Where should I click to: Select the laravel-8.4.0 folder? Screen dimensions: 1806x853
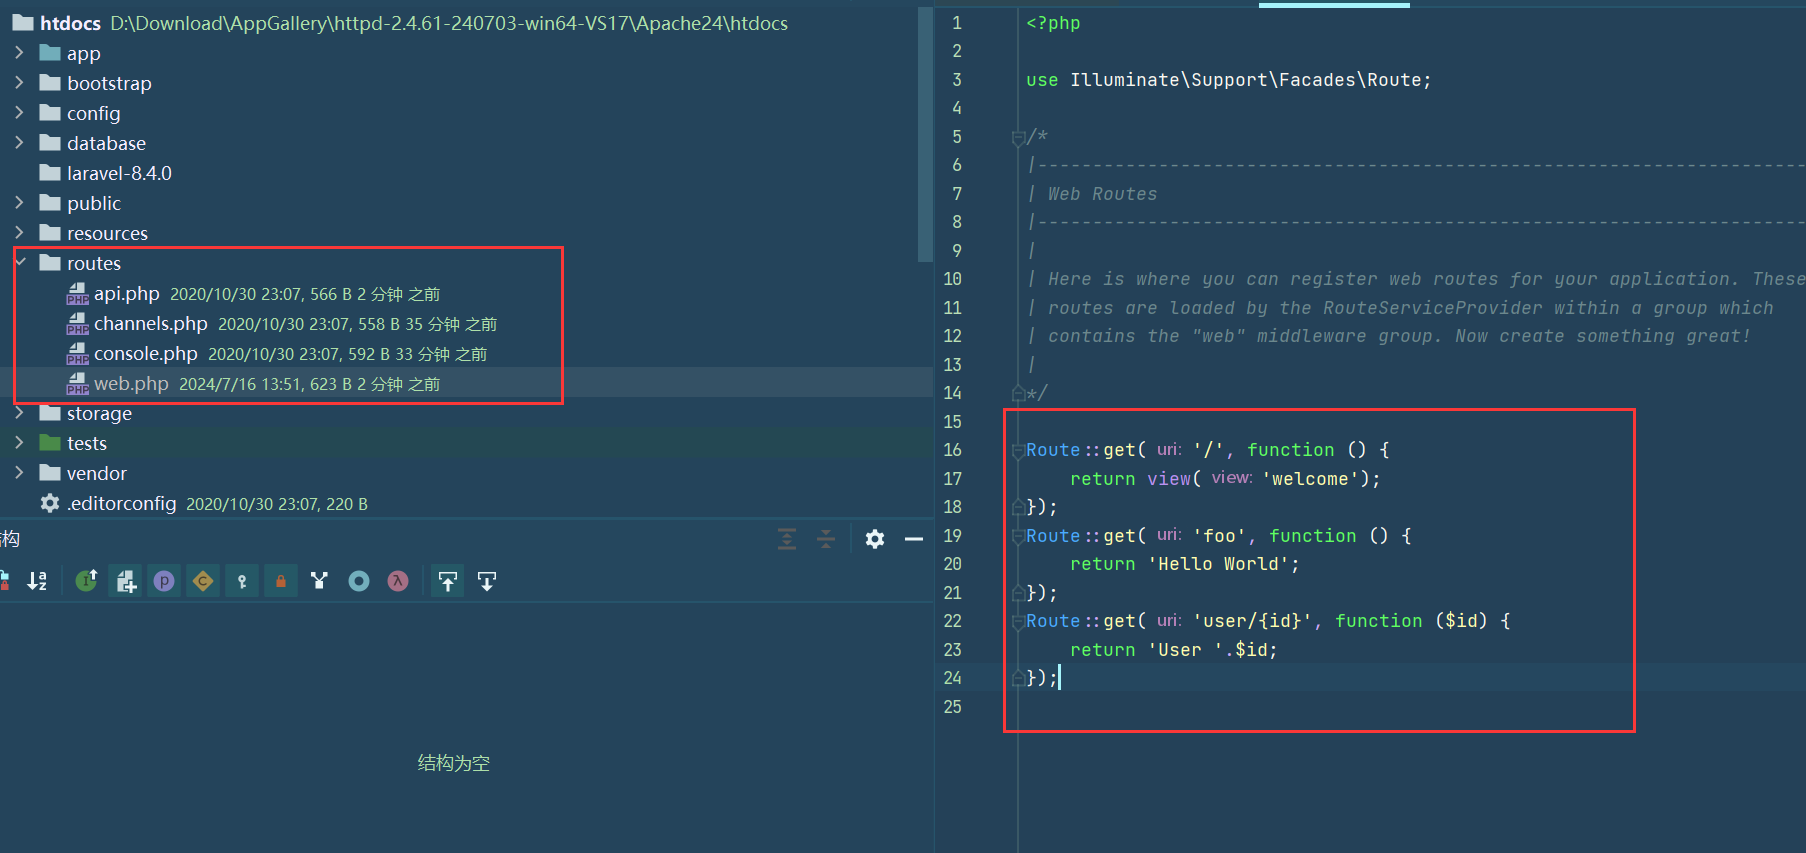point(119,173)
